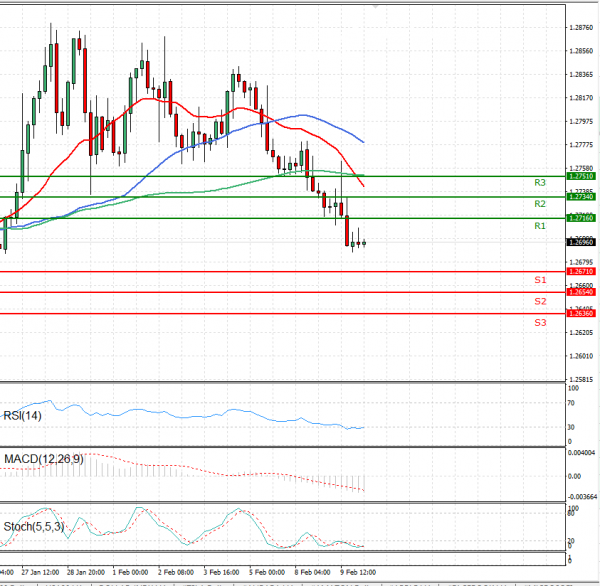This screenshot has width=600, height=586.
Task: Click the S2 support label
Action: (540, 301)
